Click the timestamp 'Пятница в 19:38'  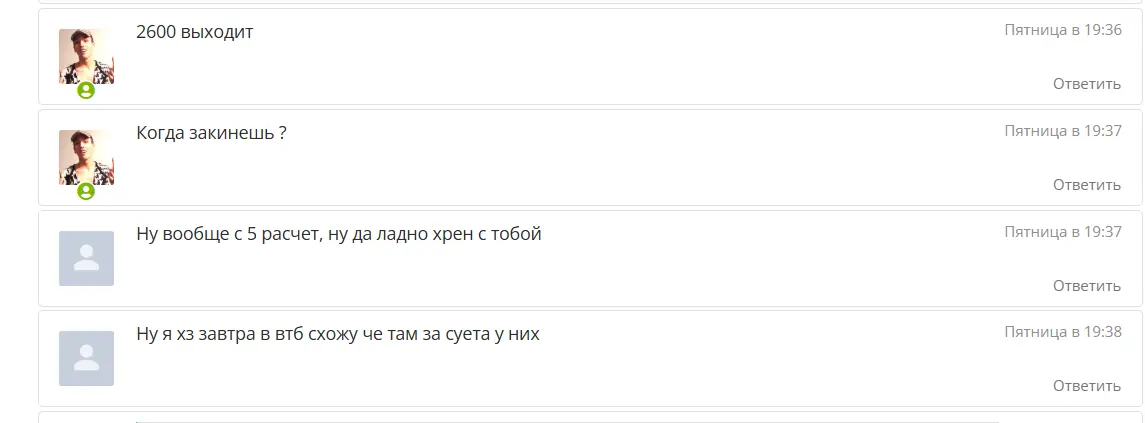[x=1063, y=332]
